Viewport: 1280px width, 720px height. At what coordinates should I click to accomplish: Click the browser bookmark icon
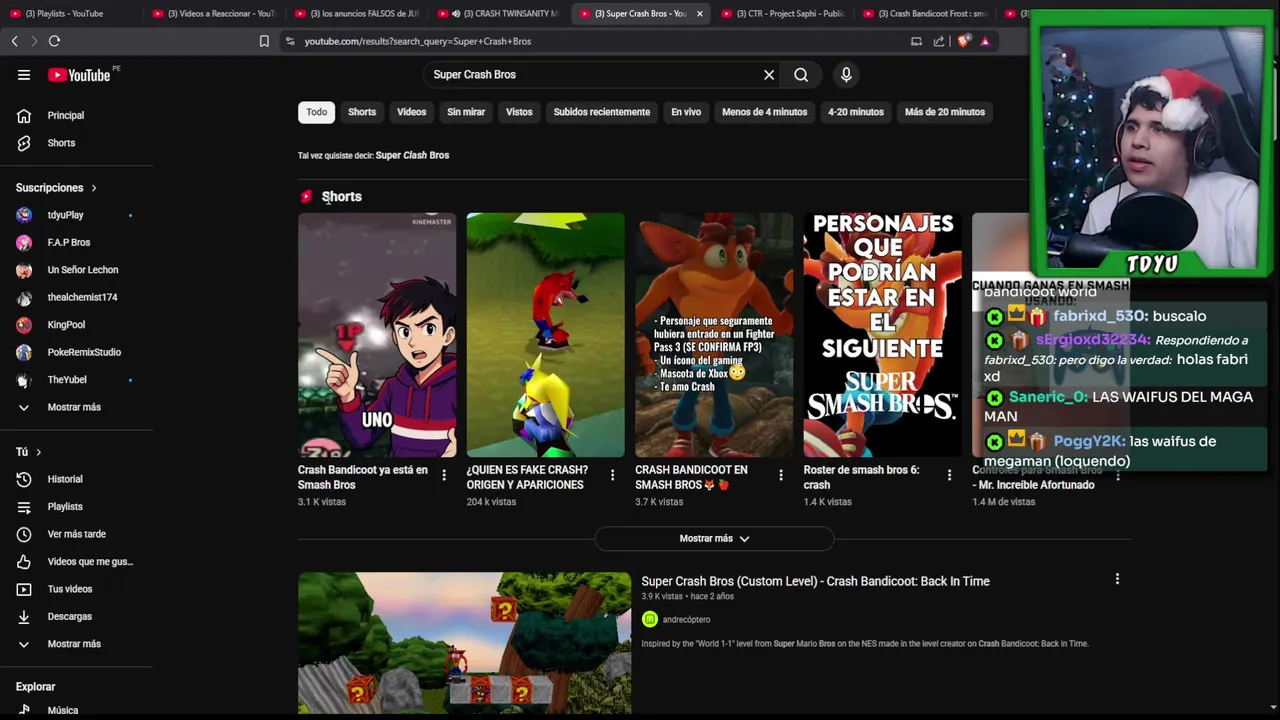point(264,41)
